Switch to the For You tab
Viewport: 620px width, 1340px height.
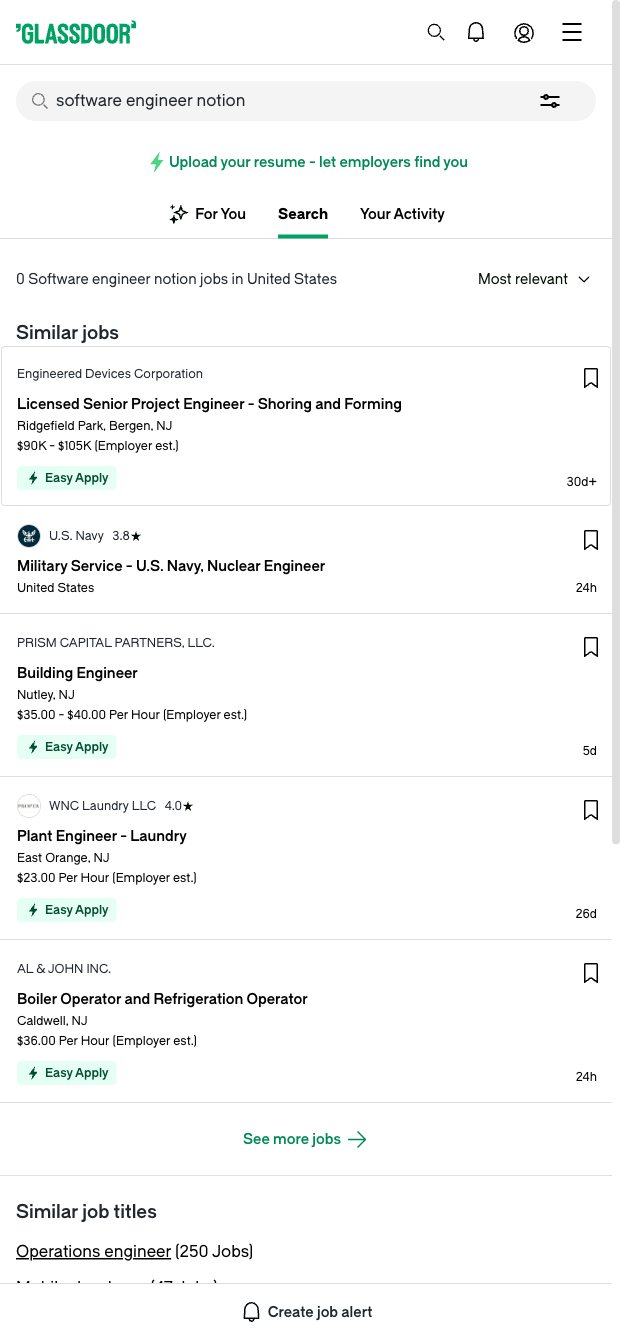click(x=208, y=214)
